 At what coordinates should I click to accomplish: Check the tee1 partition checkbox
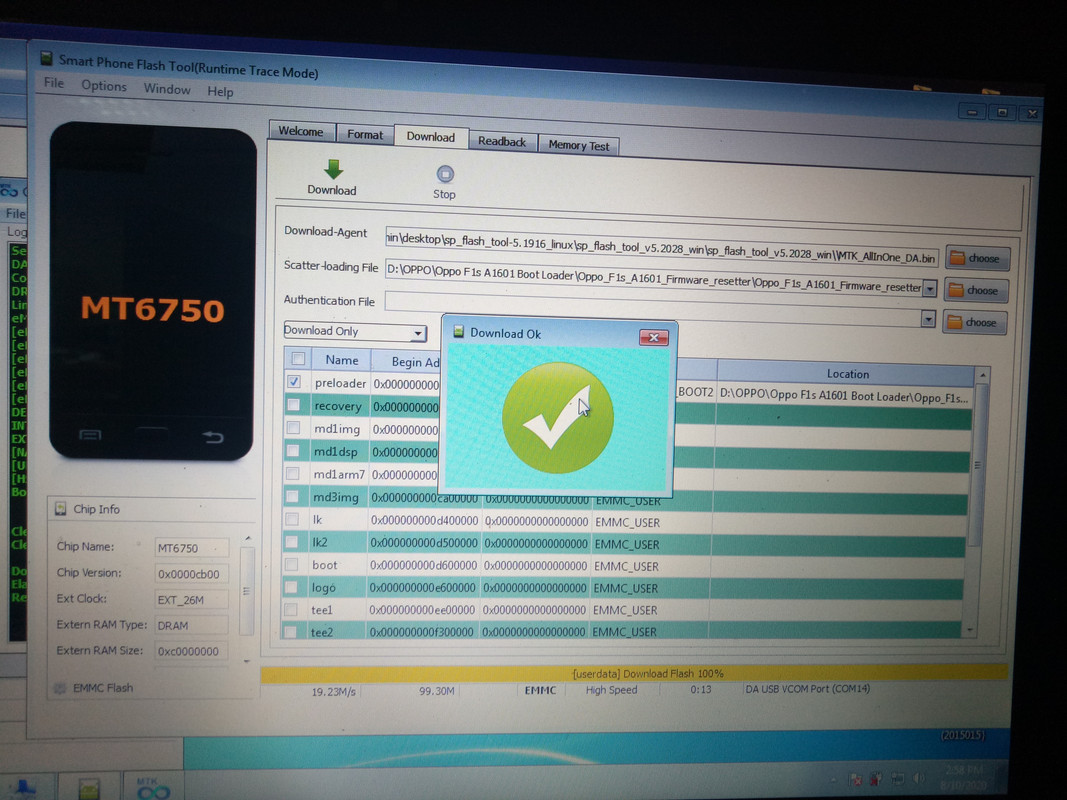pos(291,610)
